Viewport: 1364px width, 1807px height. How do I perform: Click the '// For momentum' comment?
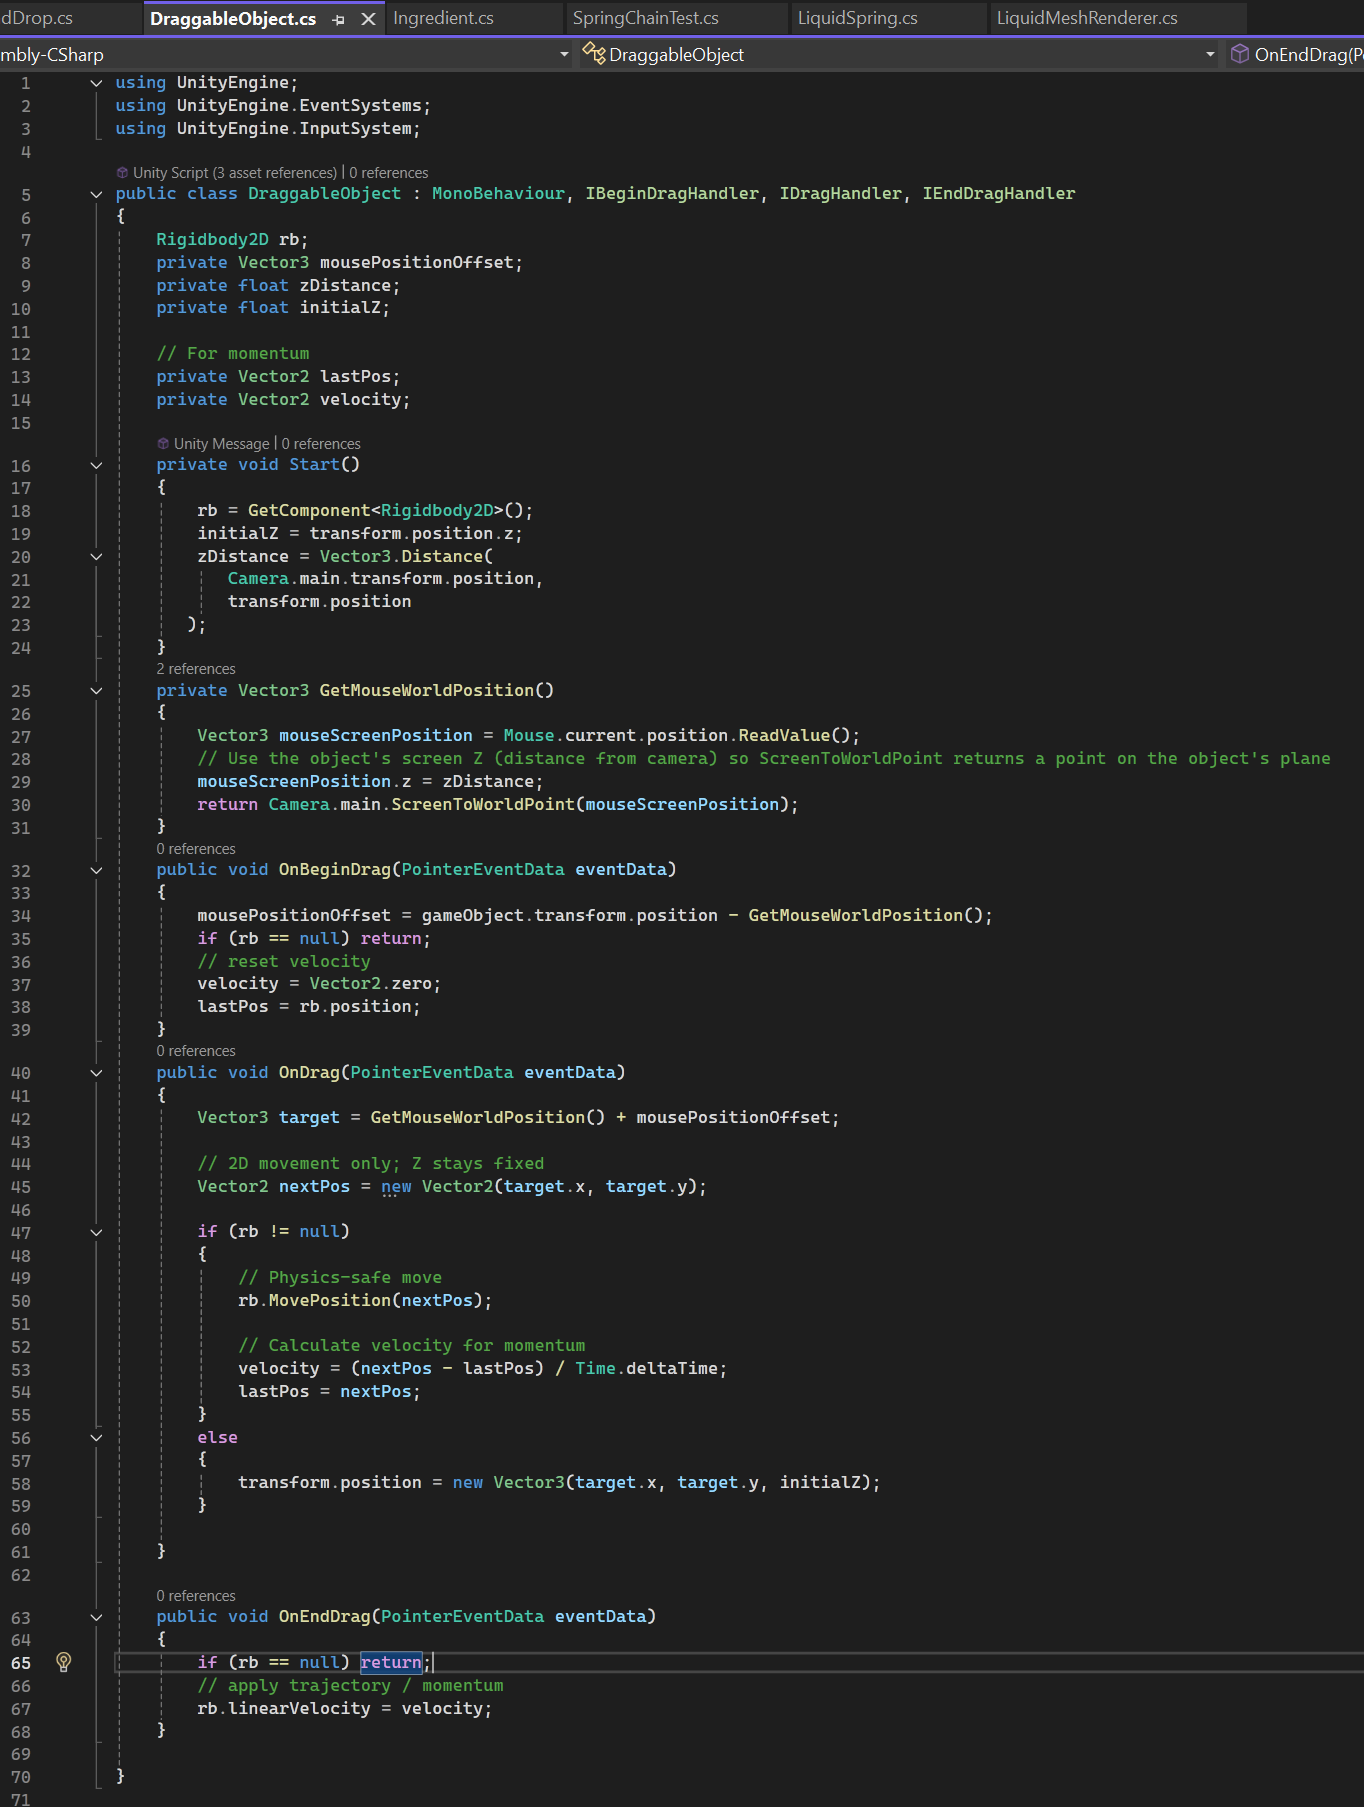click(233, 353)
